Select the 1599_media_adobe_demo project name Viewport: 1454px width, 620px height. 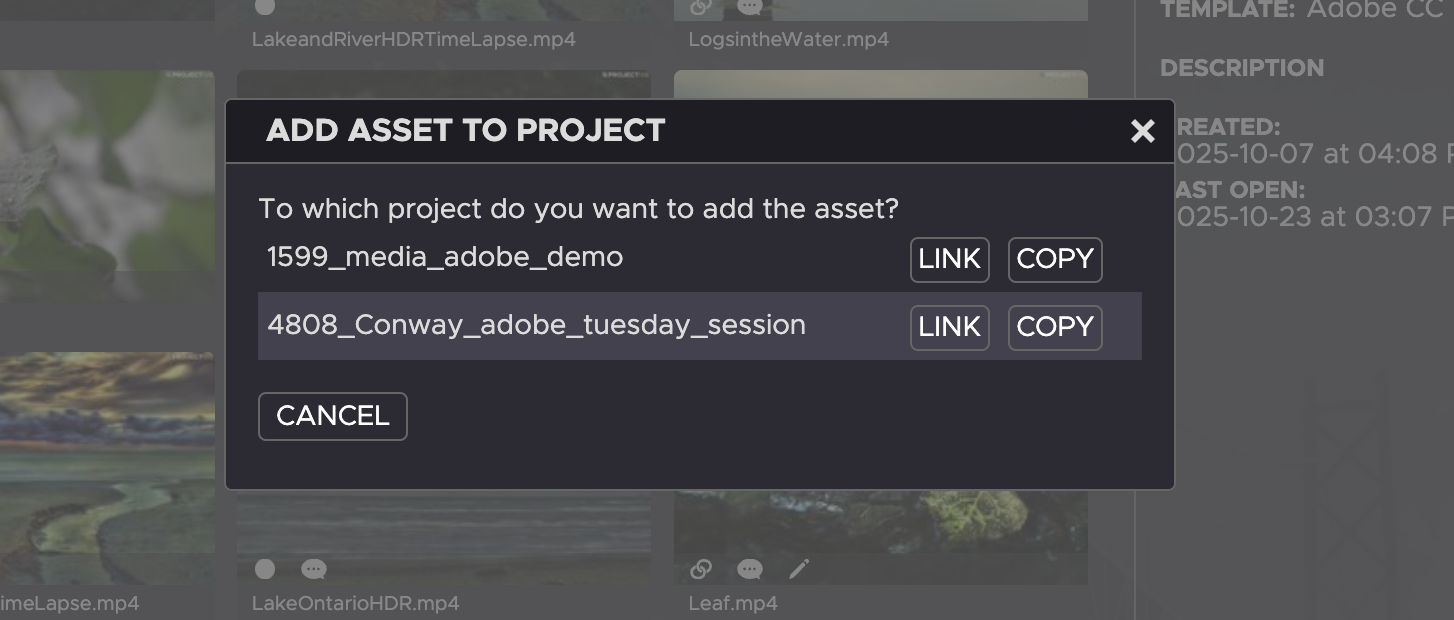coord(445,258)
